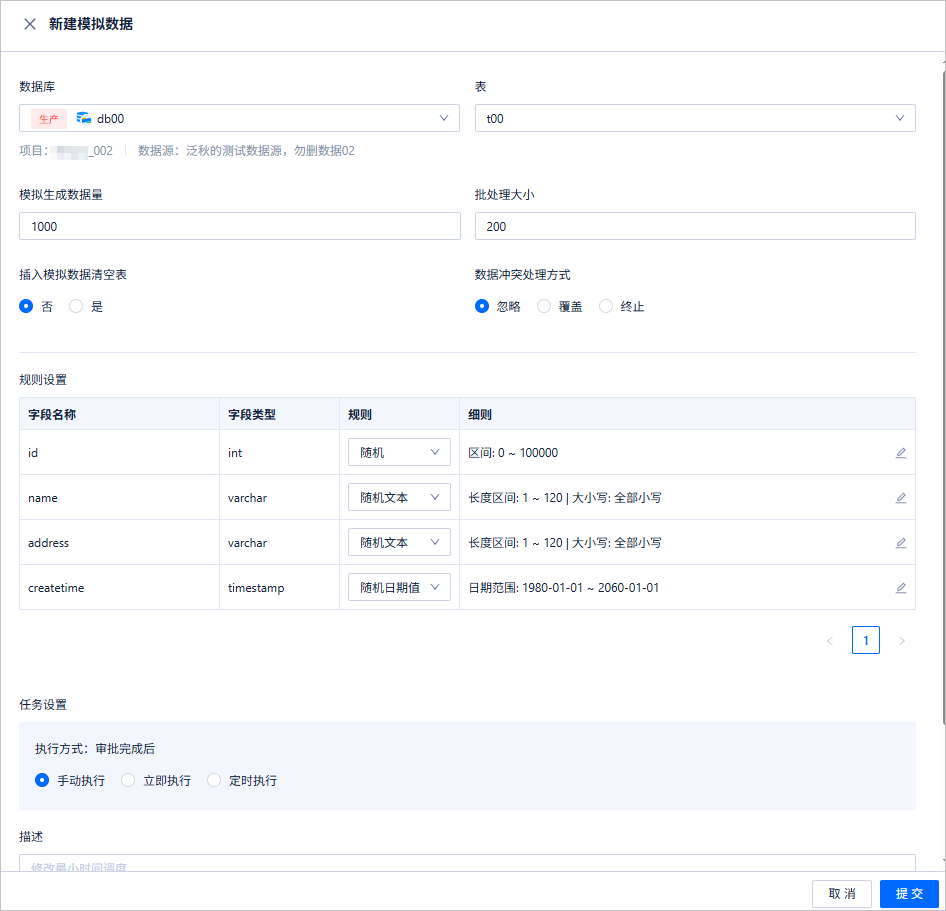The image size is (946, 911).
Task: Click the db00 database icon
Action: tap(83, 118)
